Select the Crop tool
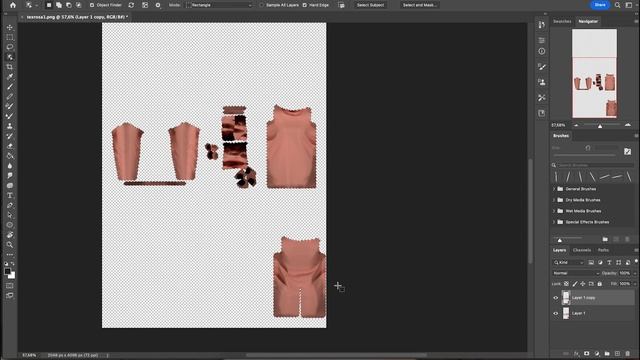 (x=10, y=67)
